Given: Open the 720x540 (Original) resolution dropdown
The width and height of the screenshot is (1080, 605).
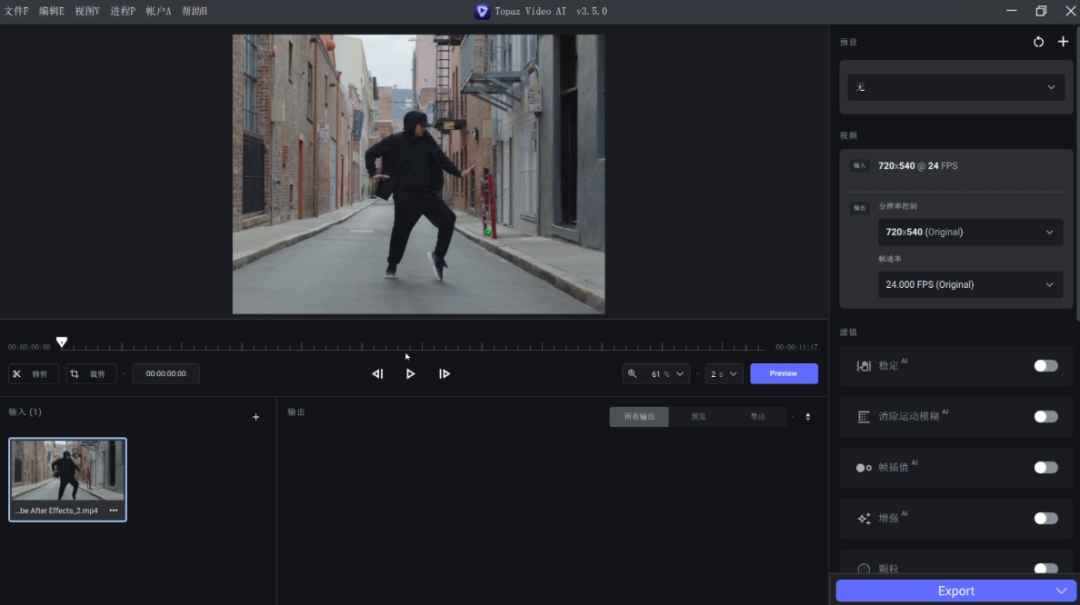Looking at the screenshot, I should click(x=968, y=232).
